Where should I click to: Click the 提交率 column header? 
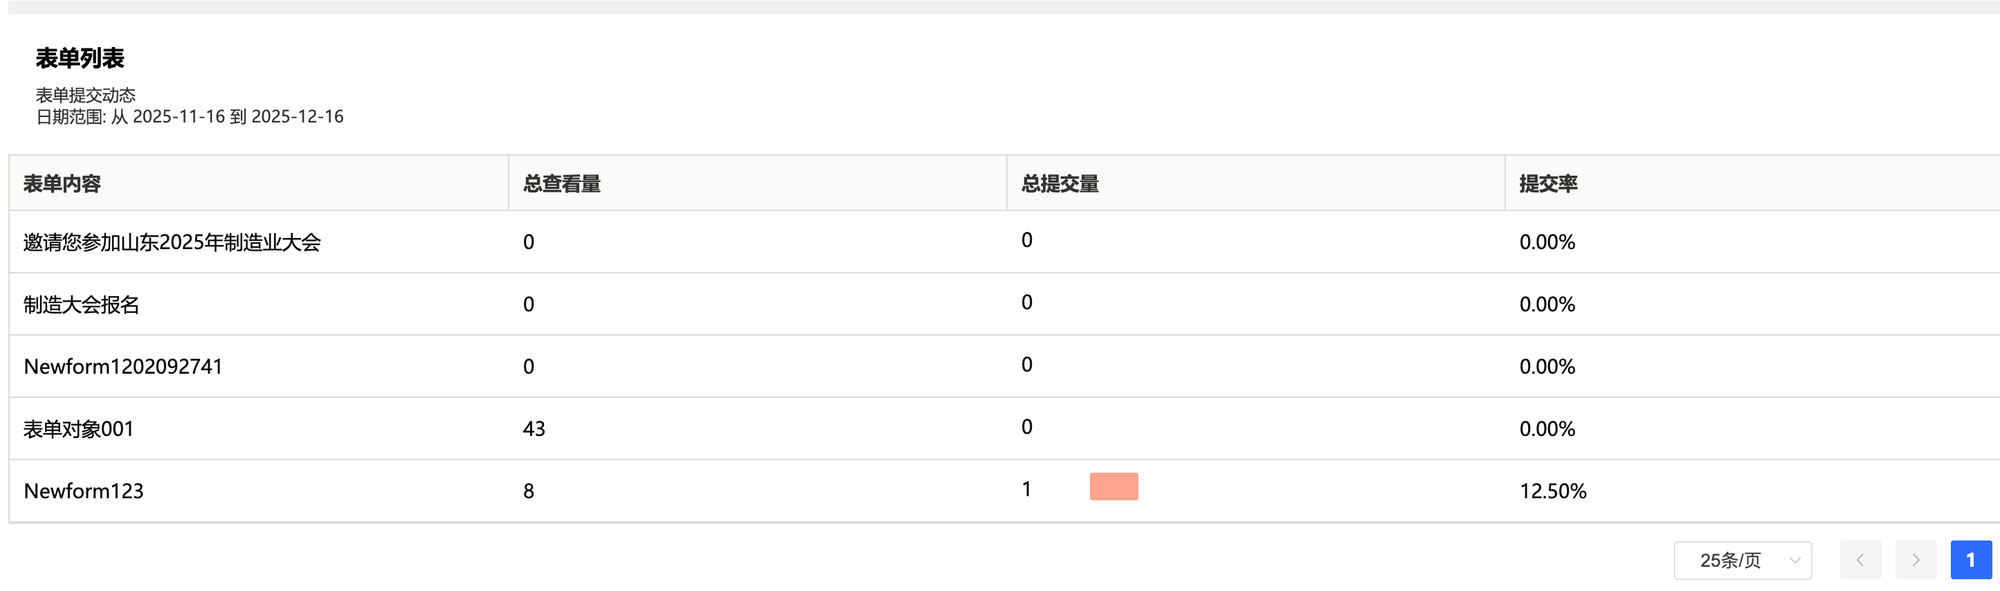pyautogui.click(x=1548, y=184)
